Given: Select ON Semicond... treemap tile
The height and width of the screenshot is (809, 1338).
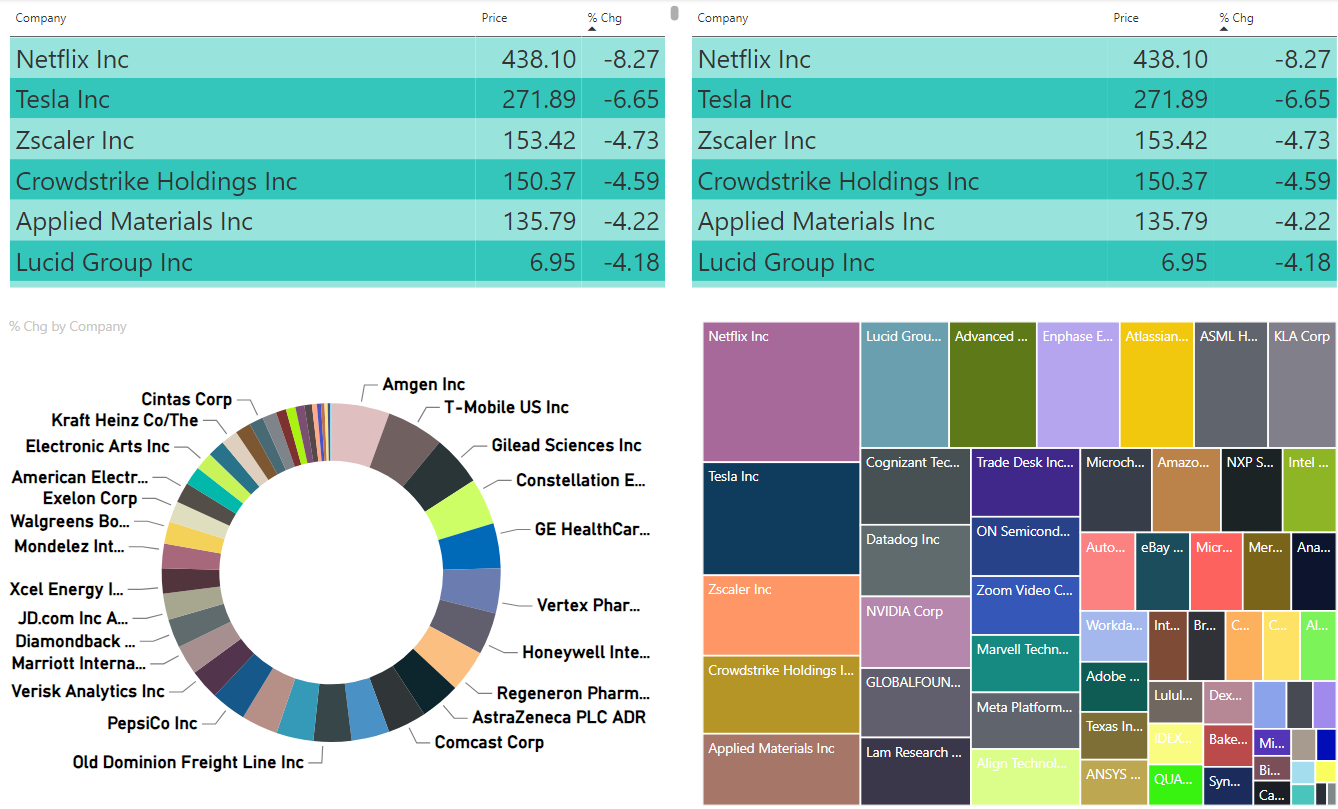Looking at the screenshot, I should 1026,546.
